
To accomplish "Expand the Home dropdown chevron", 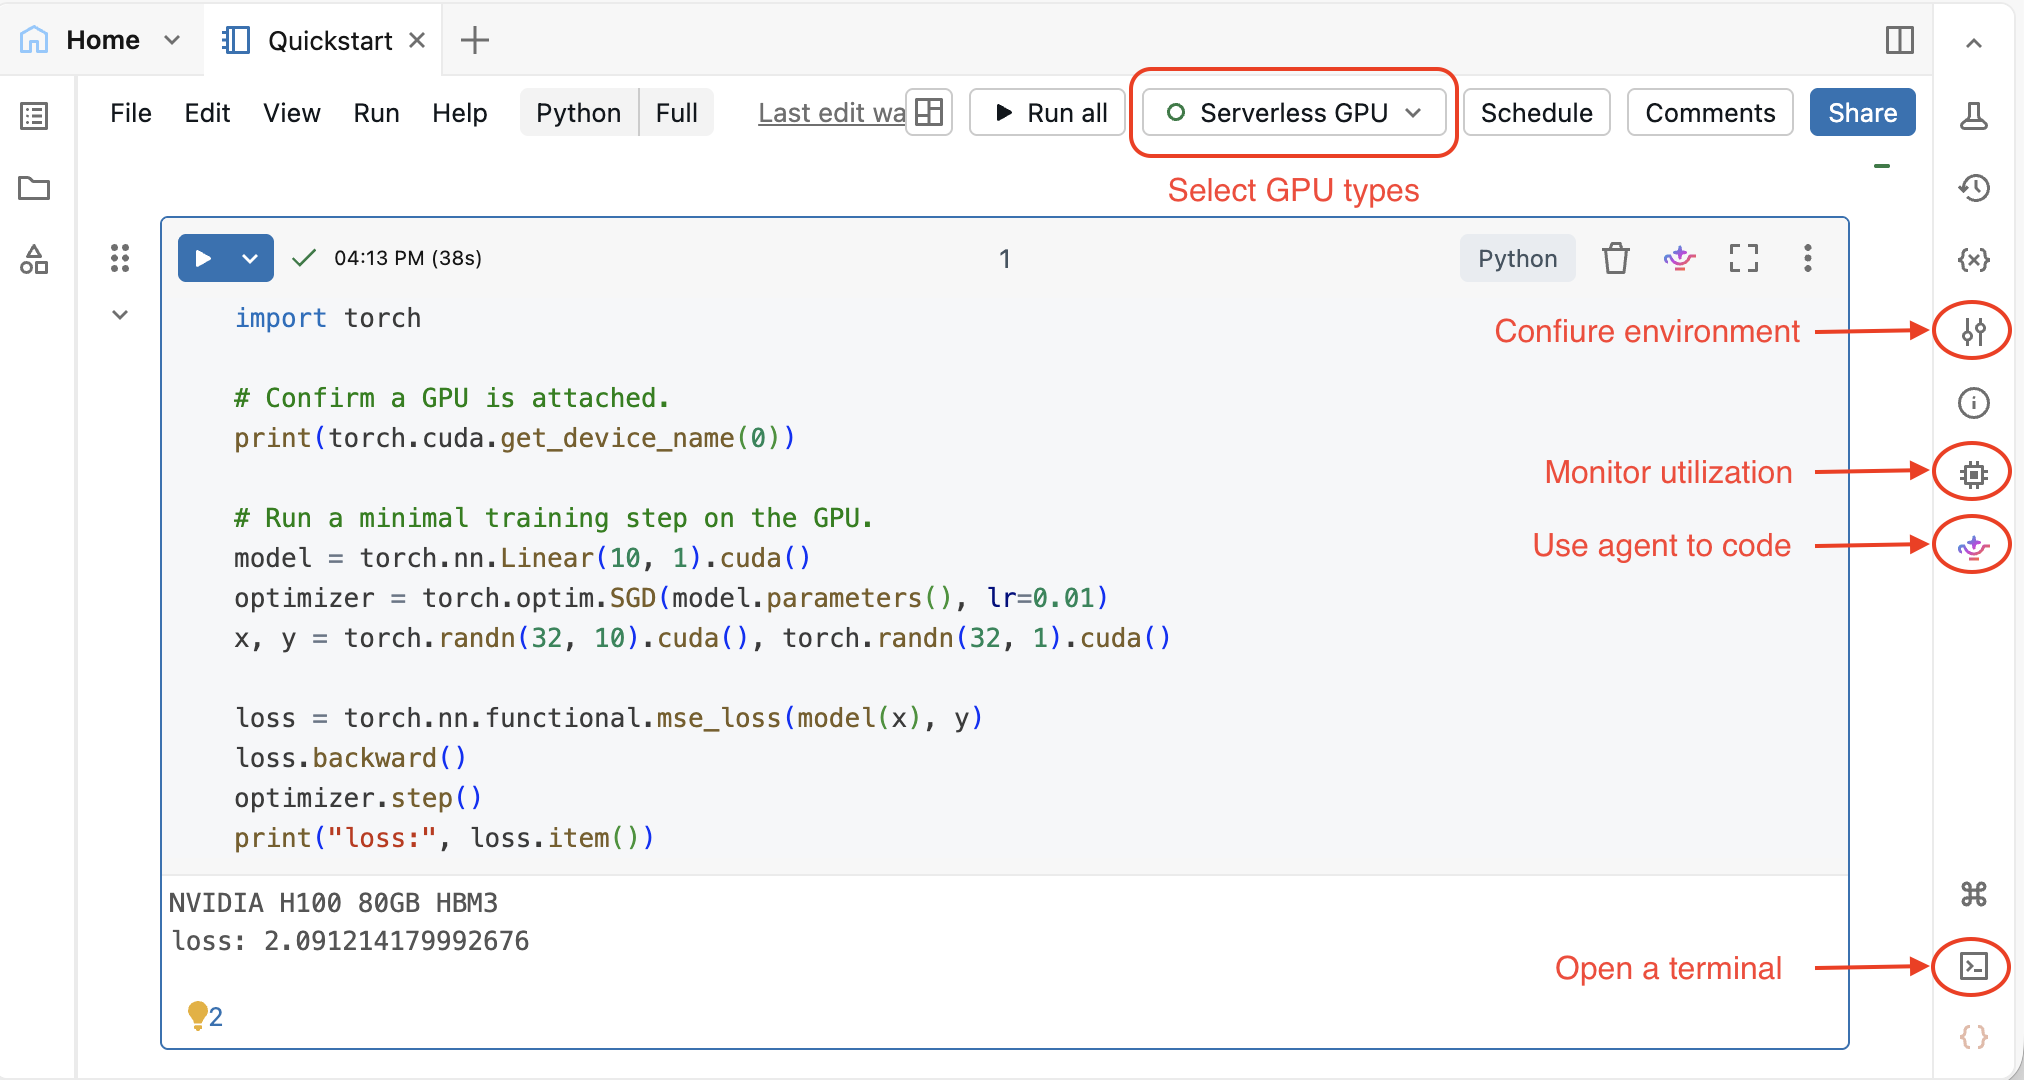I will (x=172, y=40).
